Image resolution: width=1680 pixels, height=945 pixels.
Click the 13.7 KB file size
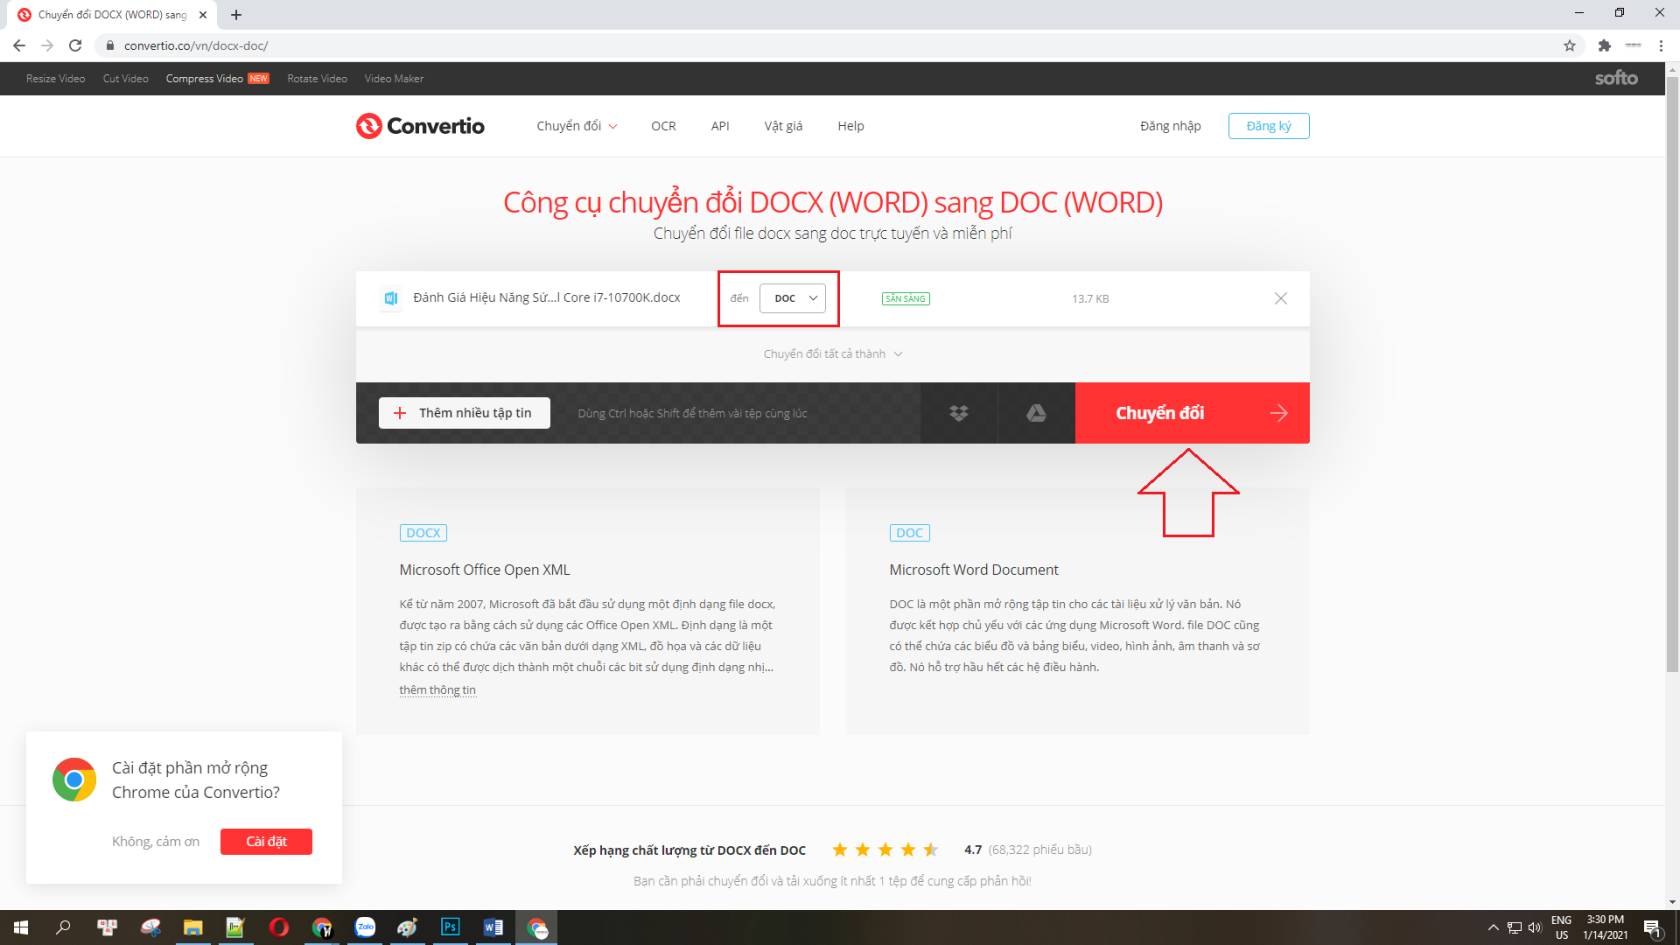click(x=1090, y=299)
